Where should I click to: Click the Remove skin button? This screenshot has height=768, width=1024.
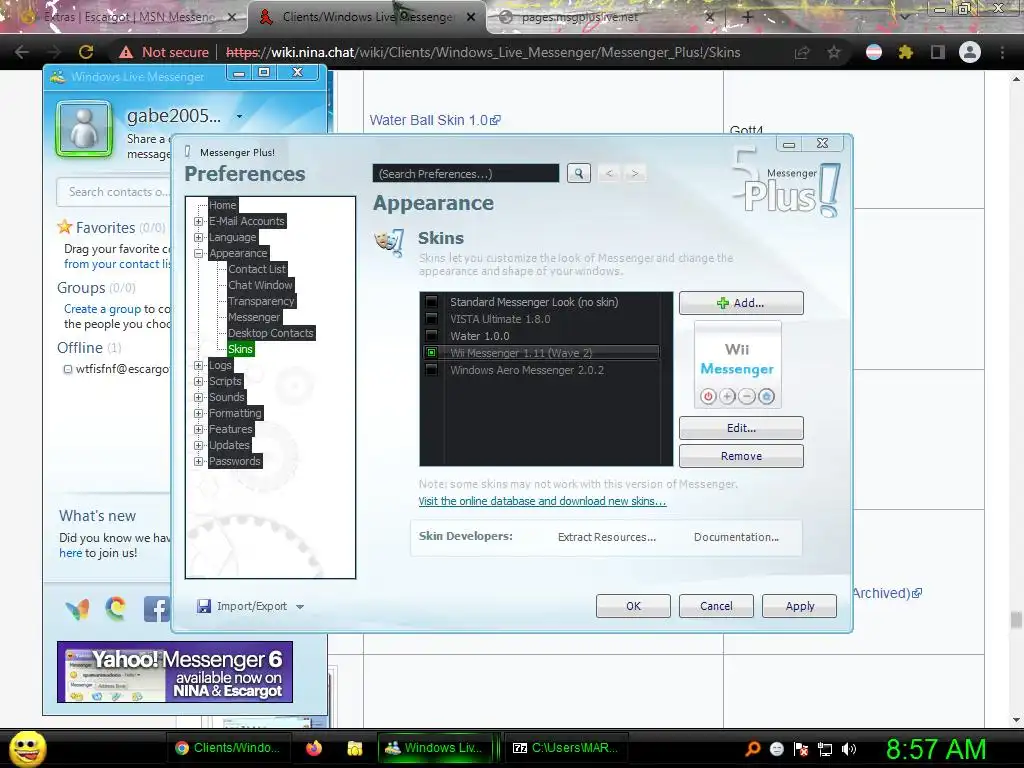(x=741, y=456)
